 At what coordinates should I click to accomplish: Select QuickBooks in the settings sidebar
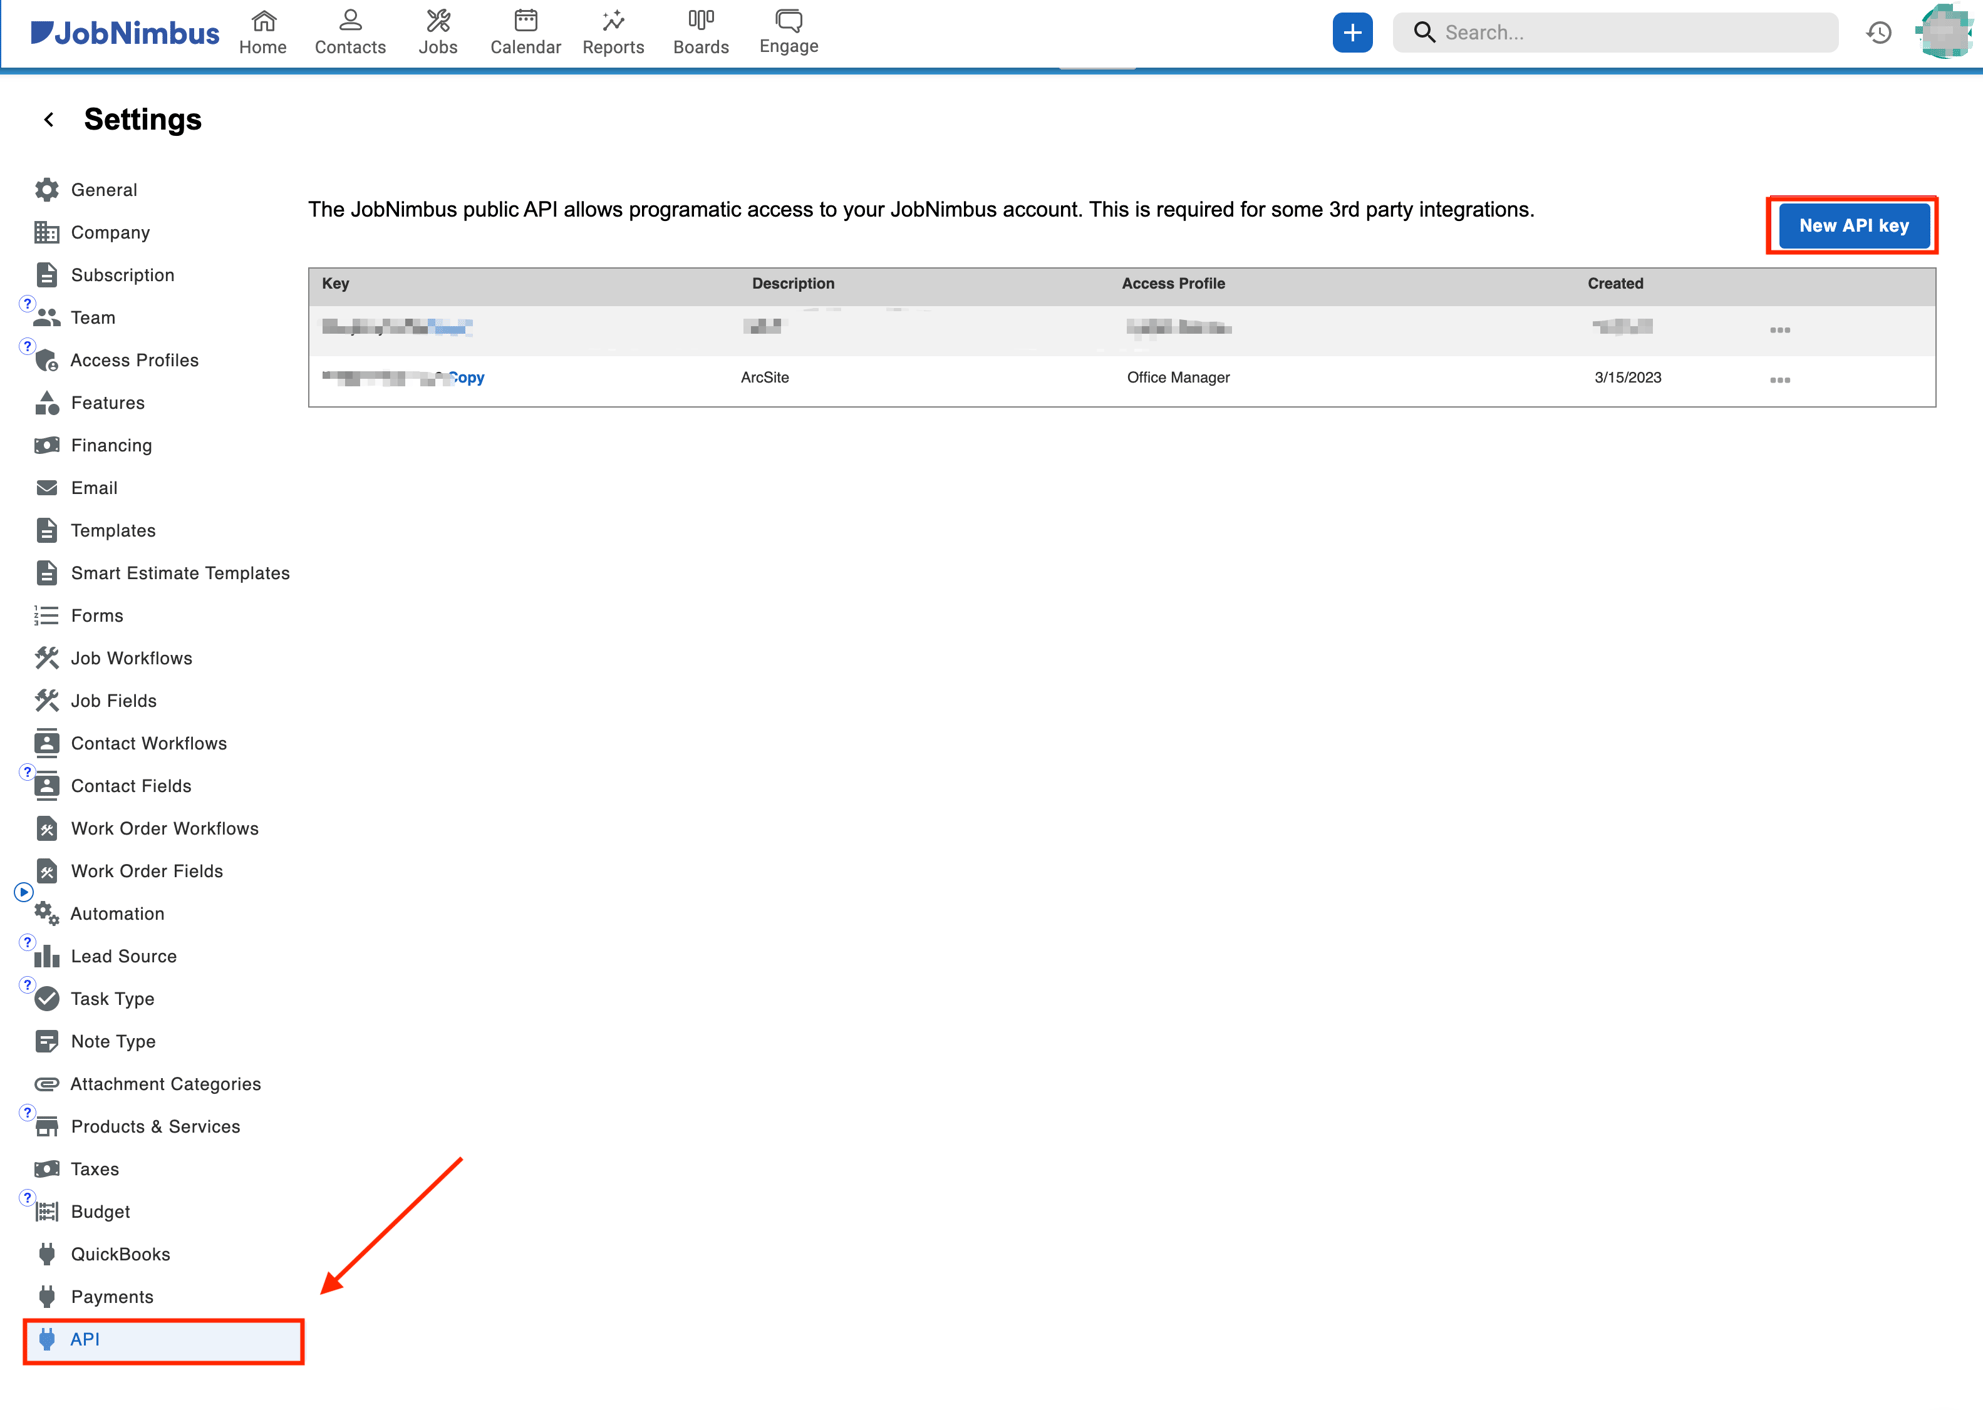coord(120,1253)
